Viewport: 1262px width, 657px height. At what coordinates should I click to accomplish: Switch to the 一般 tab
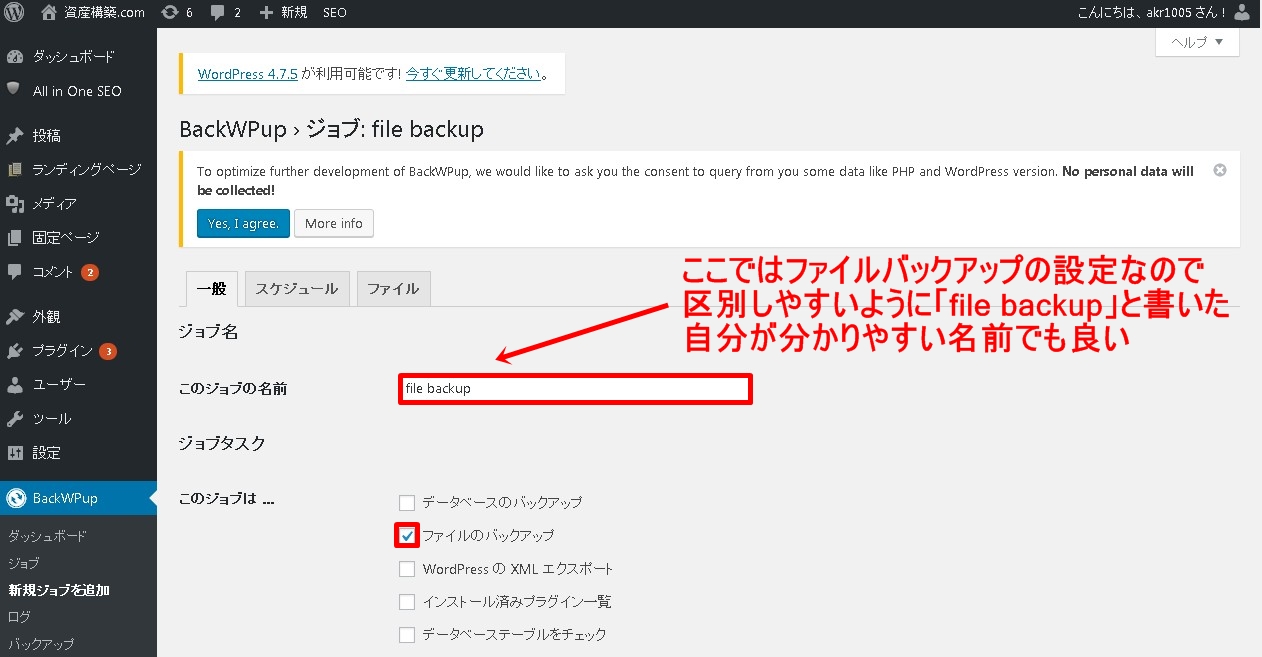coord(211,289)
